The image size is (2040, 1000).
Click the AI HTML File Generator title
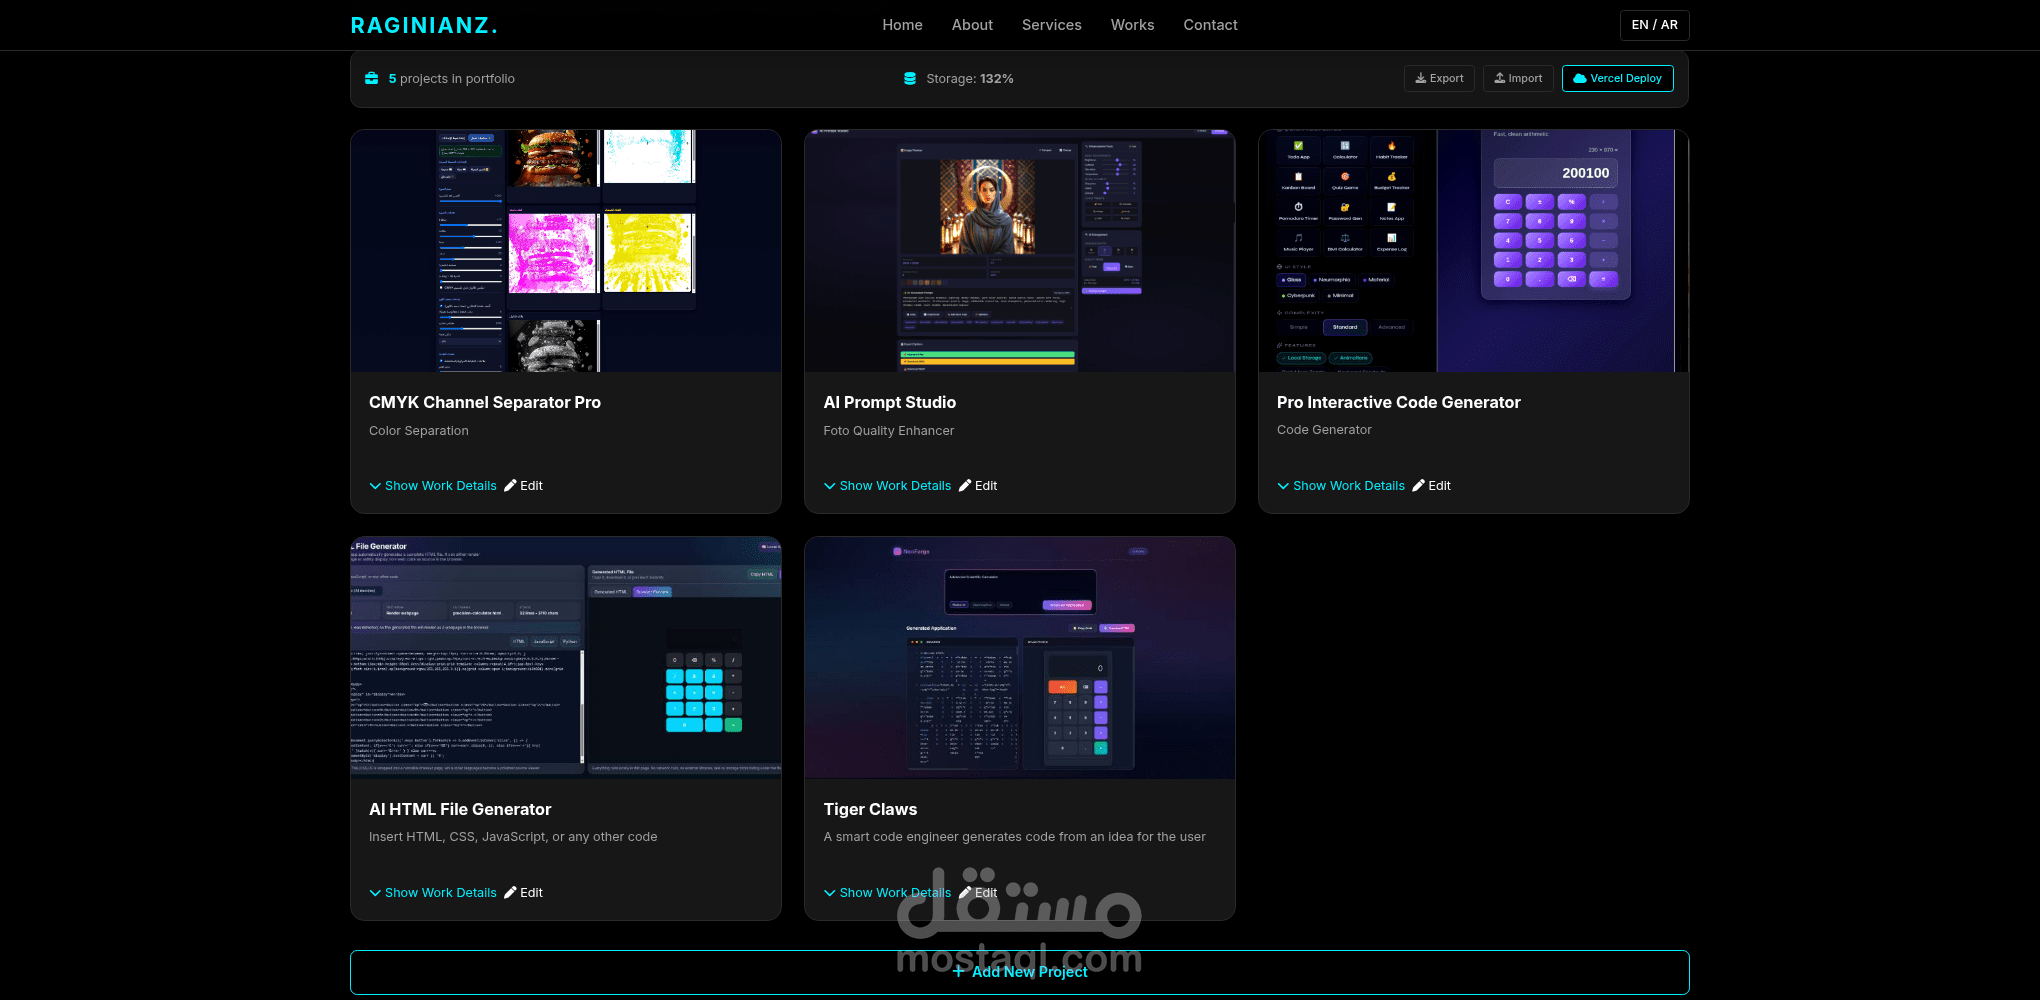[x=460, y=809]
